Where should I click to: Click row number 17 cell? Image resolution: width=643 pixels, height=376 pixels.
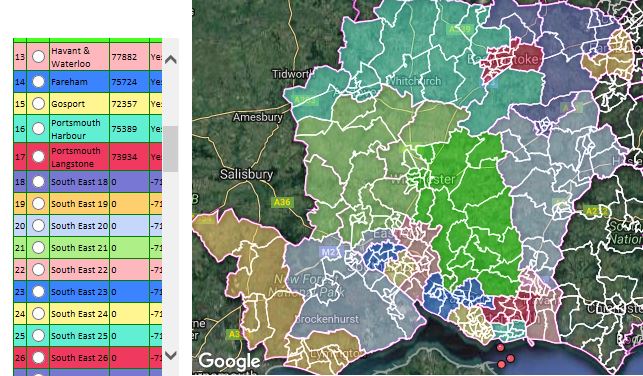[20, 157]
